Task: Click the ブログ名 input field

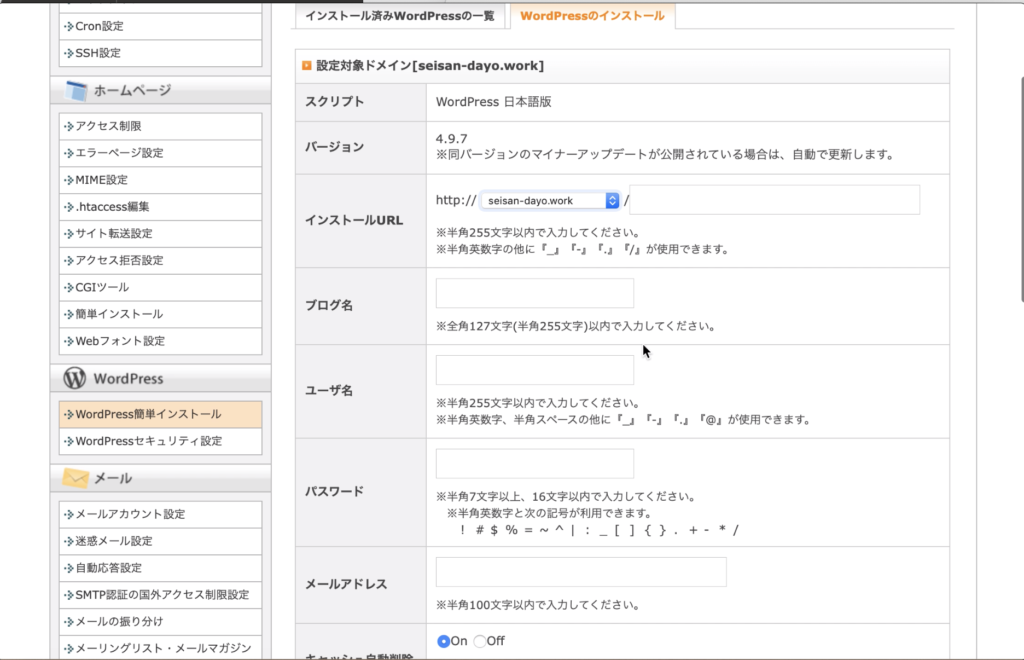Action: [535, 294]
